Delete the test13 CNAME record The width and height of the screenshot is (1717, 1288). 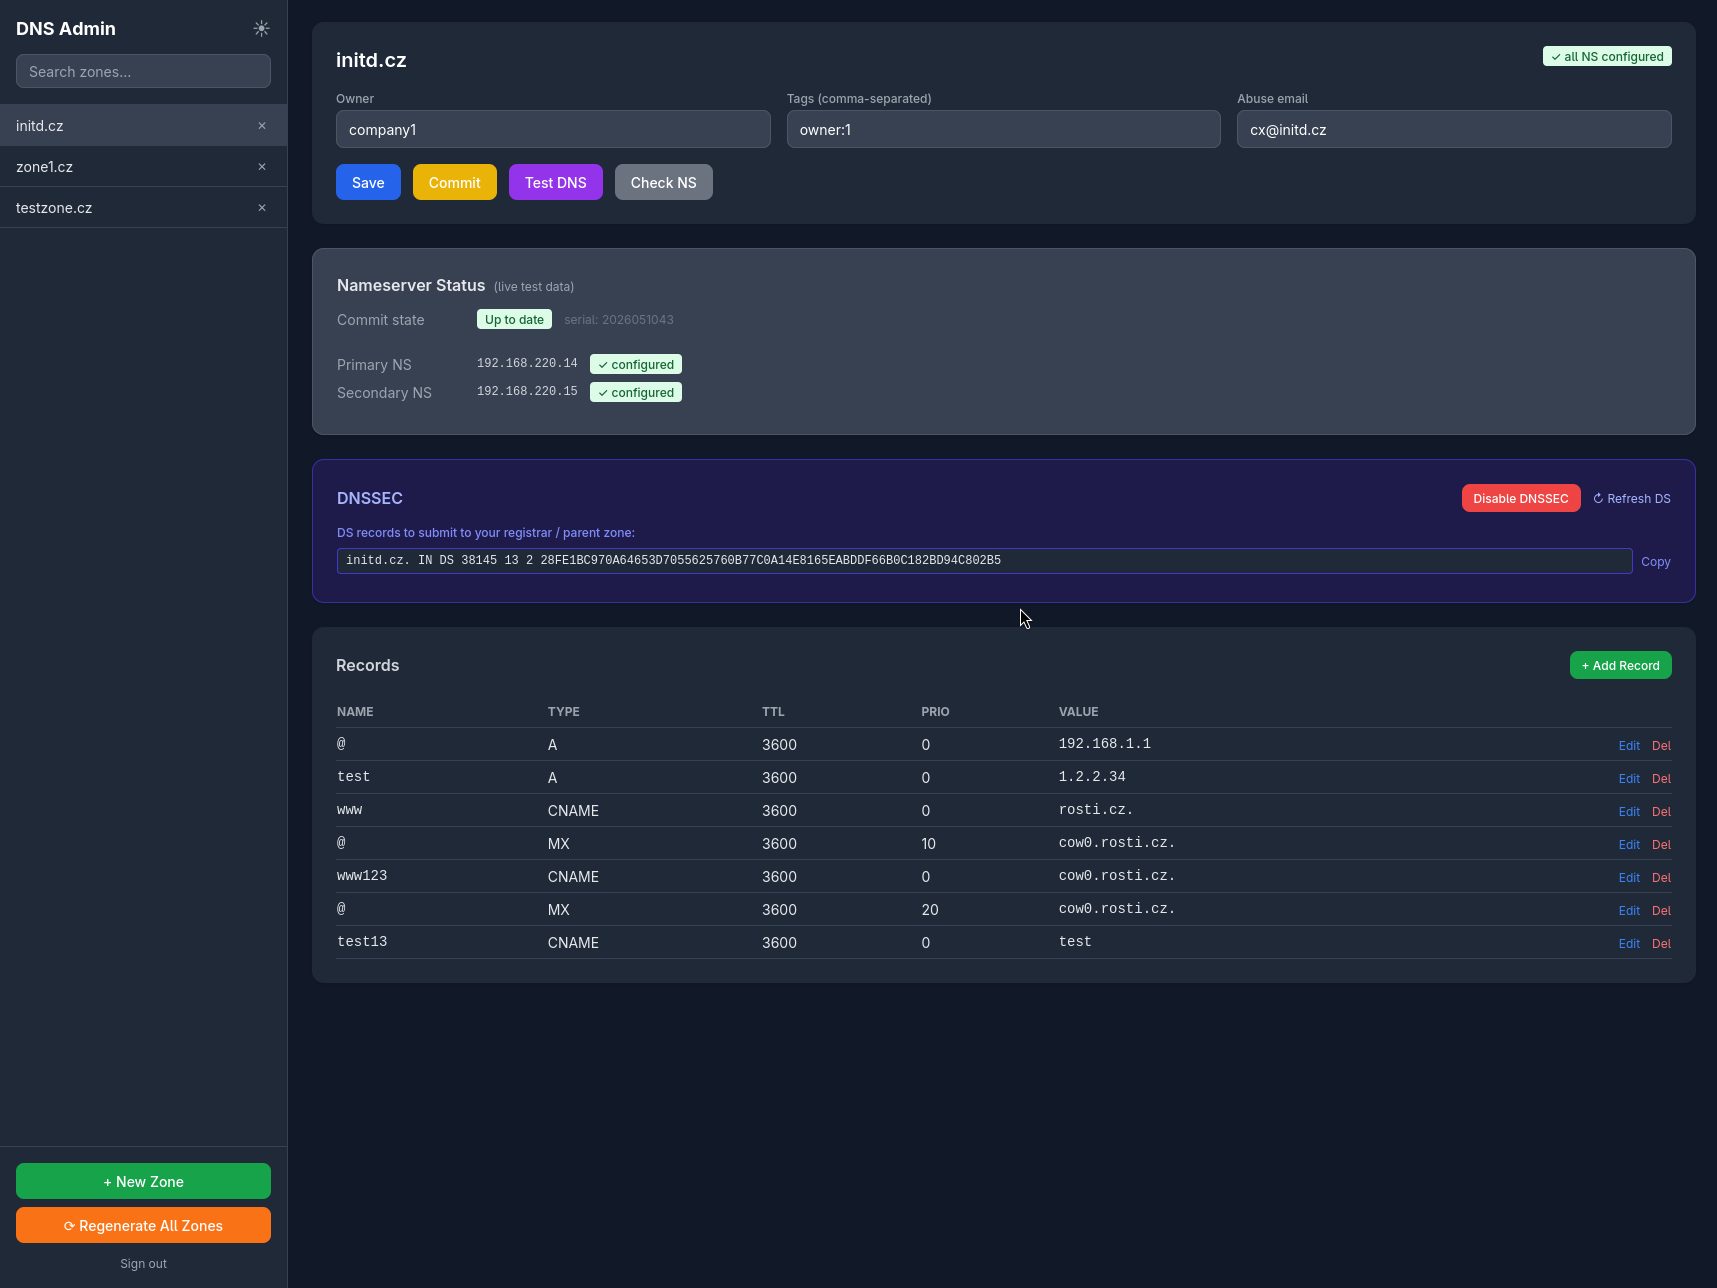[x=1661, y=944]
